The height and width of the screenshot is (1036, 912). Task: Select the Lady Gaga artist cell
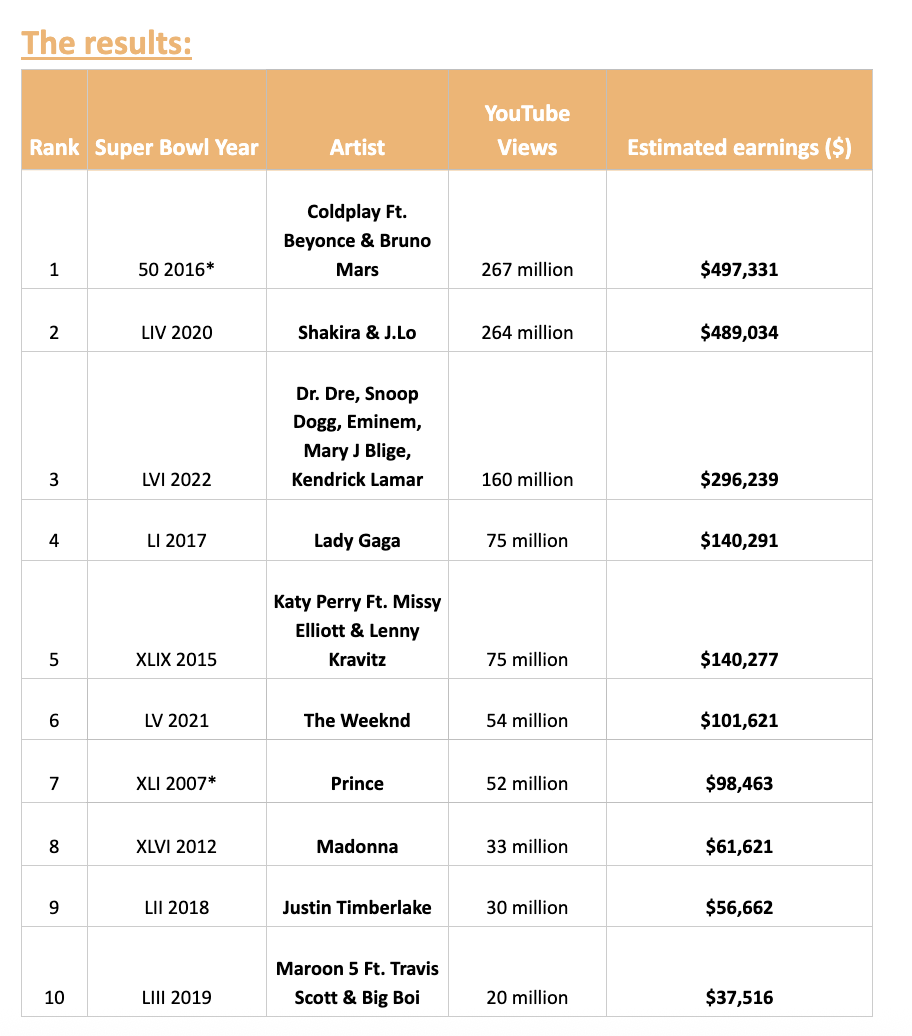pyautogui.click(x=357, y=540)
